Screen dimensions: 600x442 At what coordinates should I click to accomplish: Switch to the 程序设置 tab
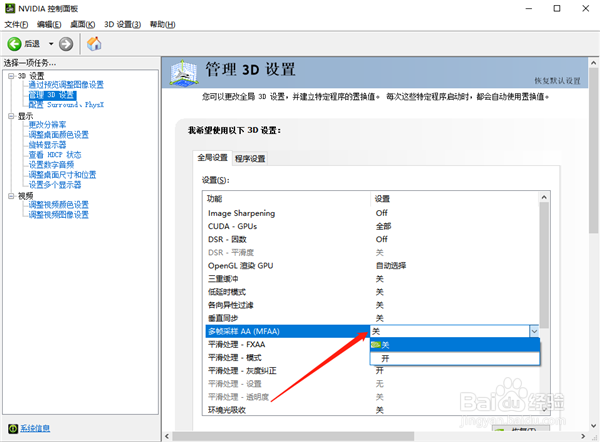click(250, 158)
